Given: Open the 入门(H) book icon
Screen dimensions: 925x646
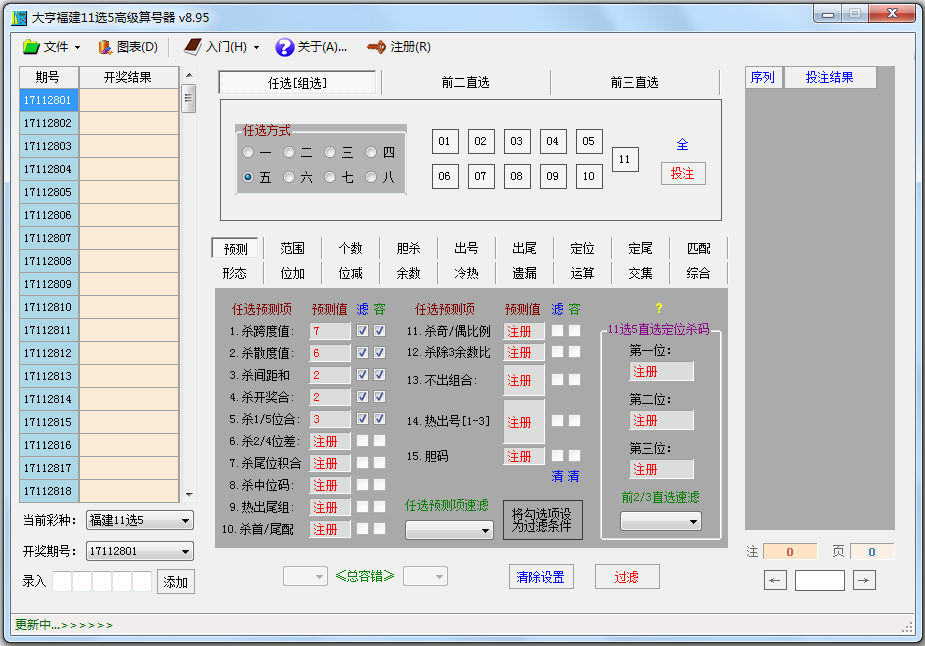Looking at the screenshot, I should click(x=192, y=47).
